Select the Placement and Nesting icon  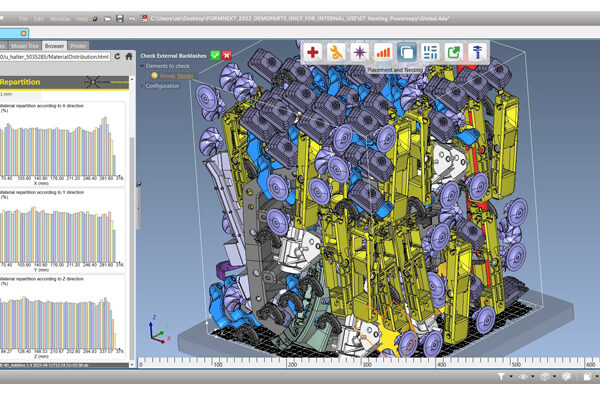point(406,52)
